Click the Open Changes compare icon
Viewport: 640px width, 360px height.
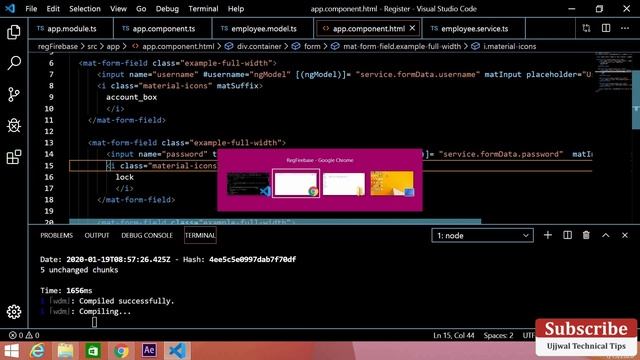point(587,28)
